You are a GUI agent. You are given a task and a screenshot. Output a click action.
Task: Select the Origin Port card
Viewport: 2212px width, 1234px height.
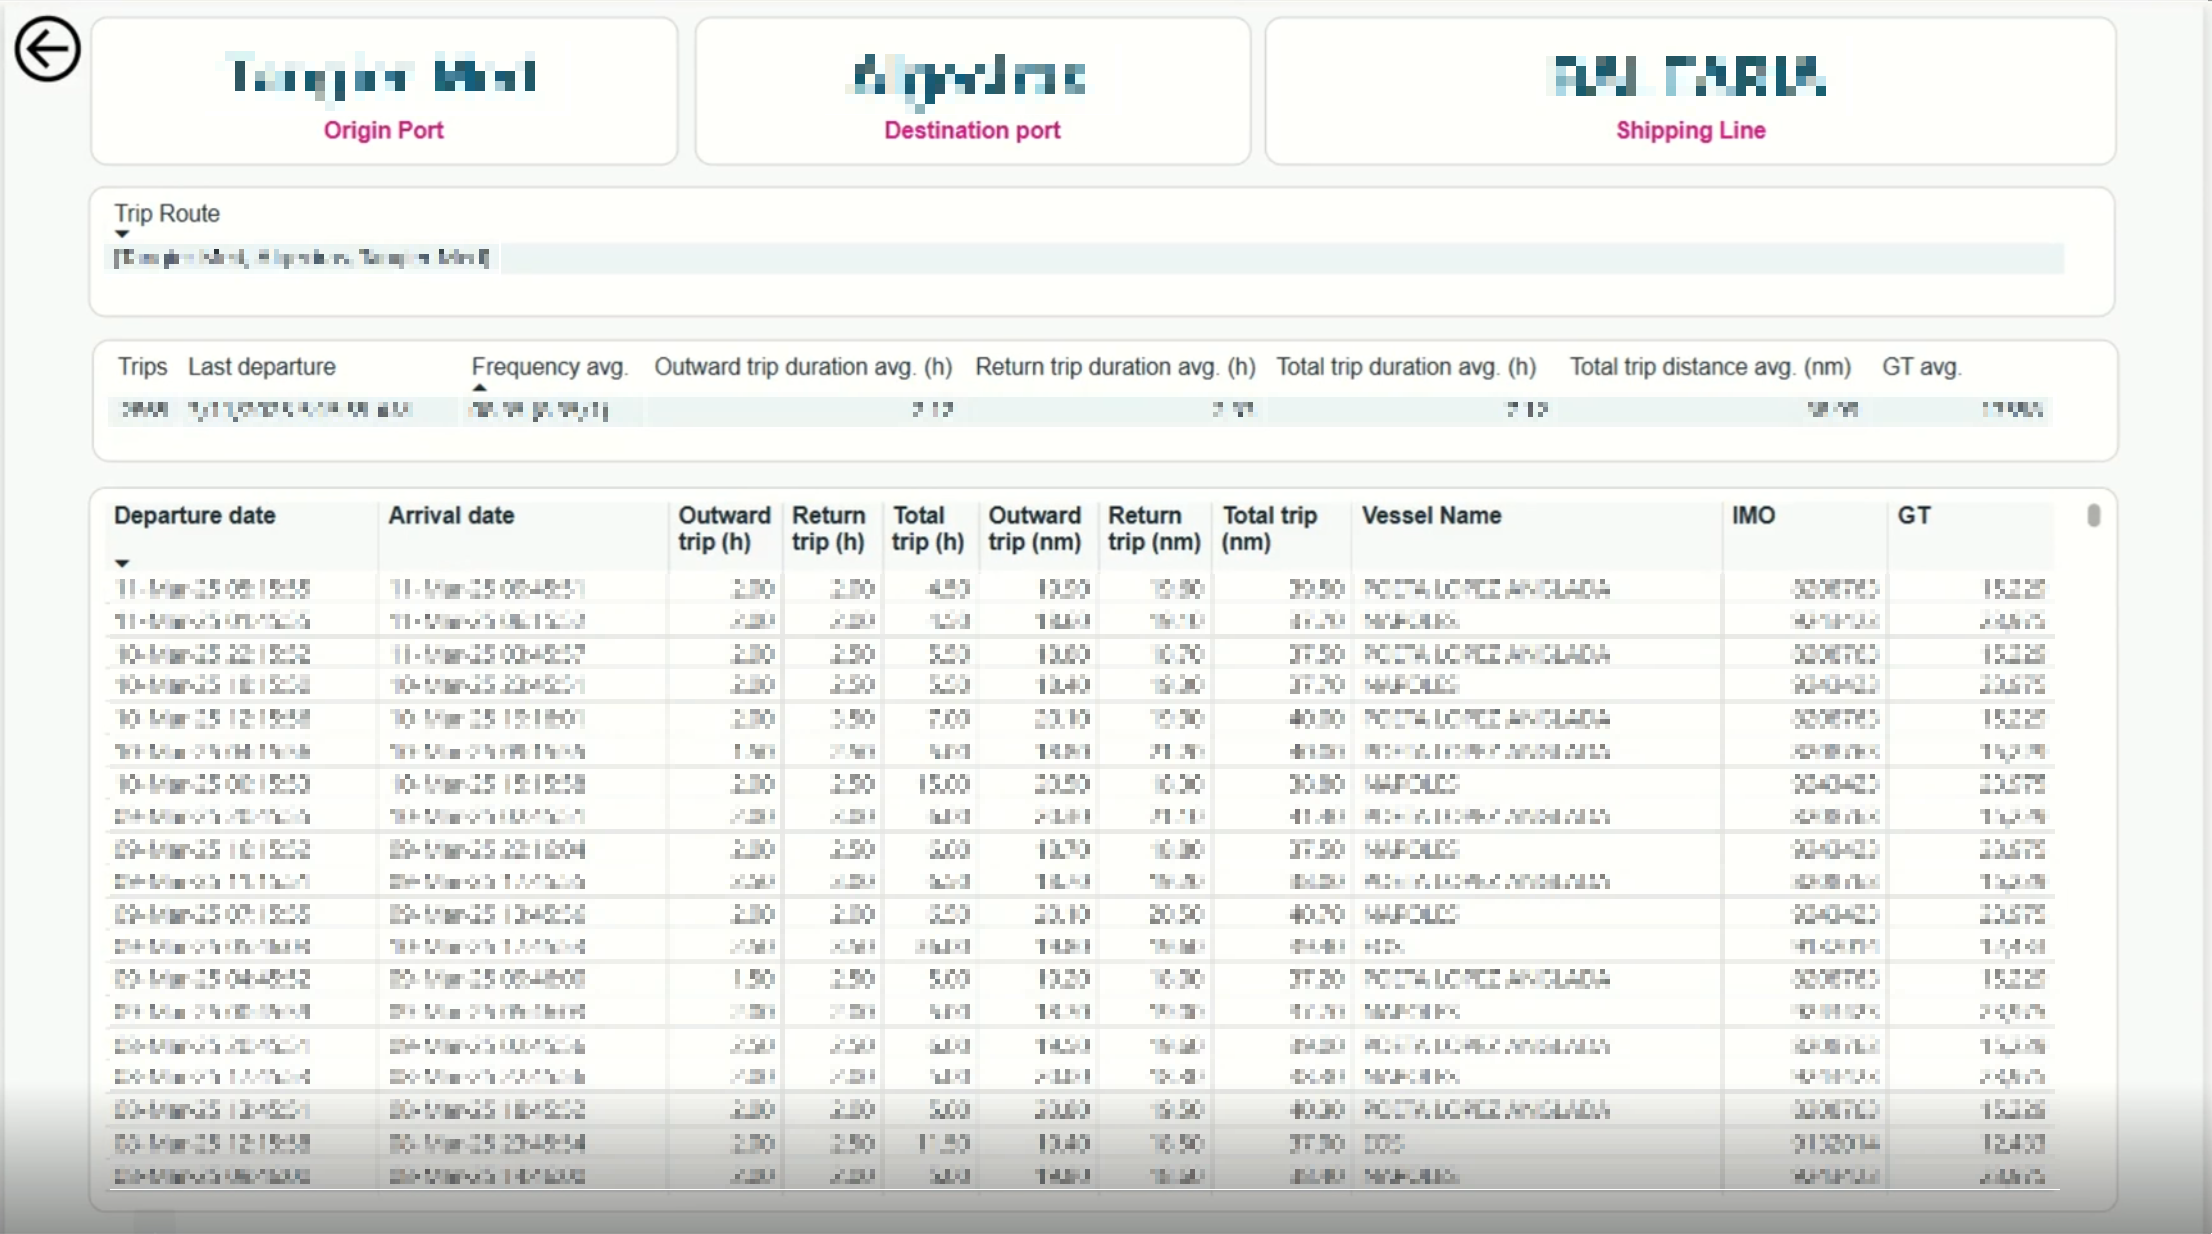pyautogui.click(x=384, y=92)
